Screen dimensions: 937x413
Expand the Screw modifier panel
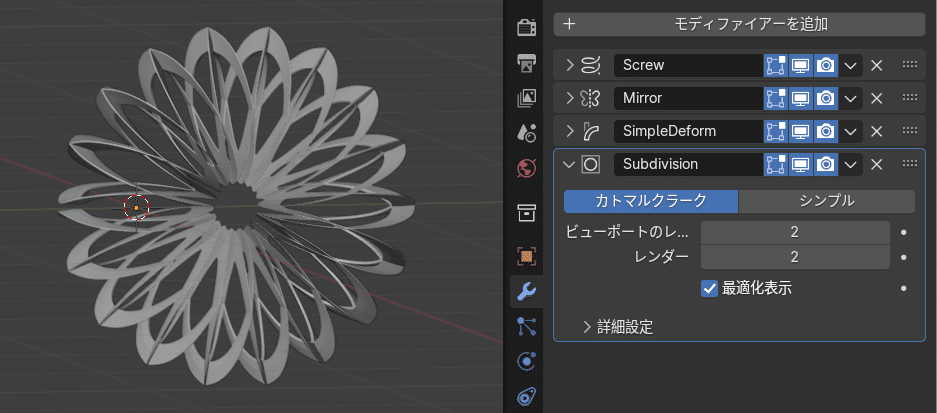[x=569, y=65]
